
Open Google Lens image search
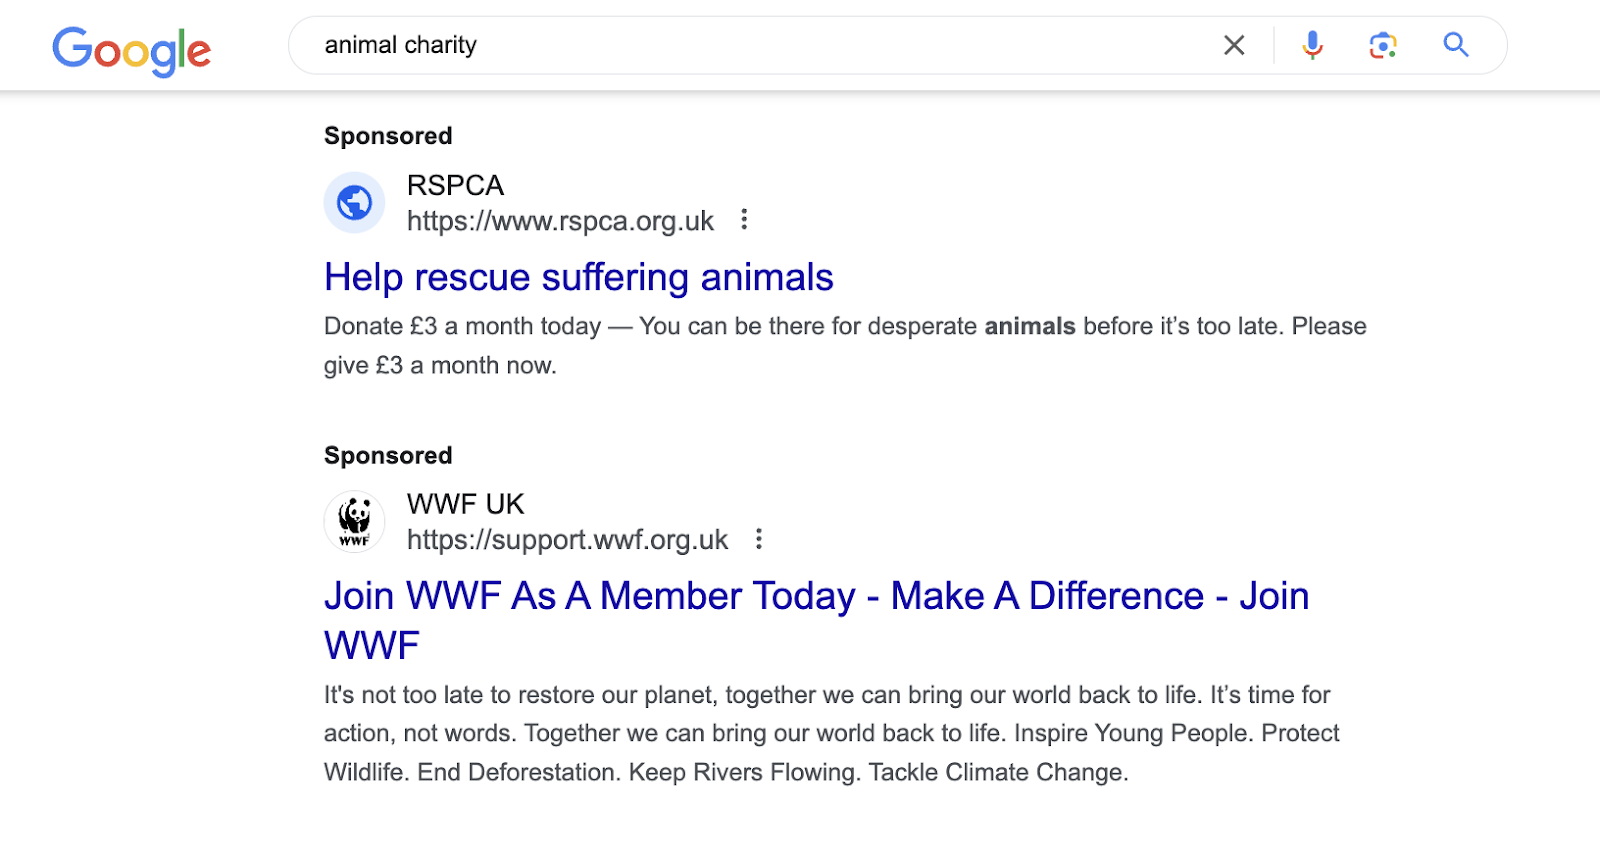[x=1383, y=45]
